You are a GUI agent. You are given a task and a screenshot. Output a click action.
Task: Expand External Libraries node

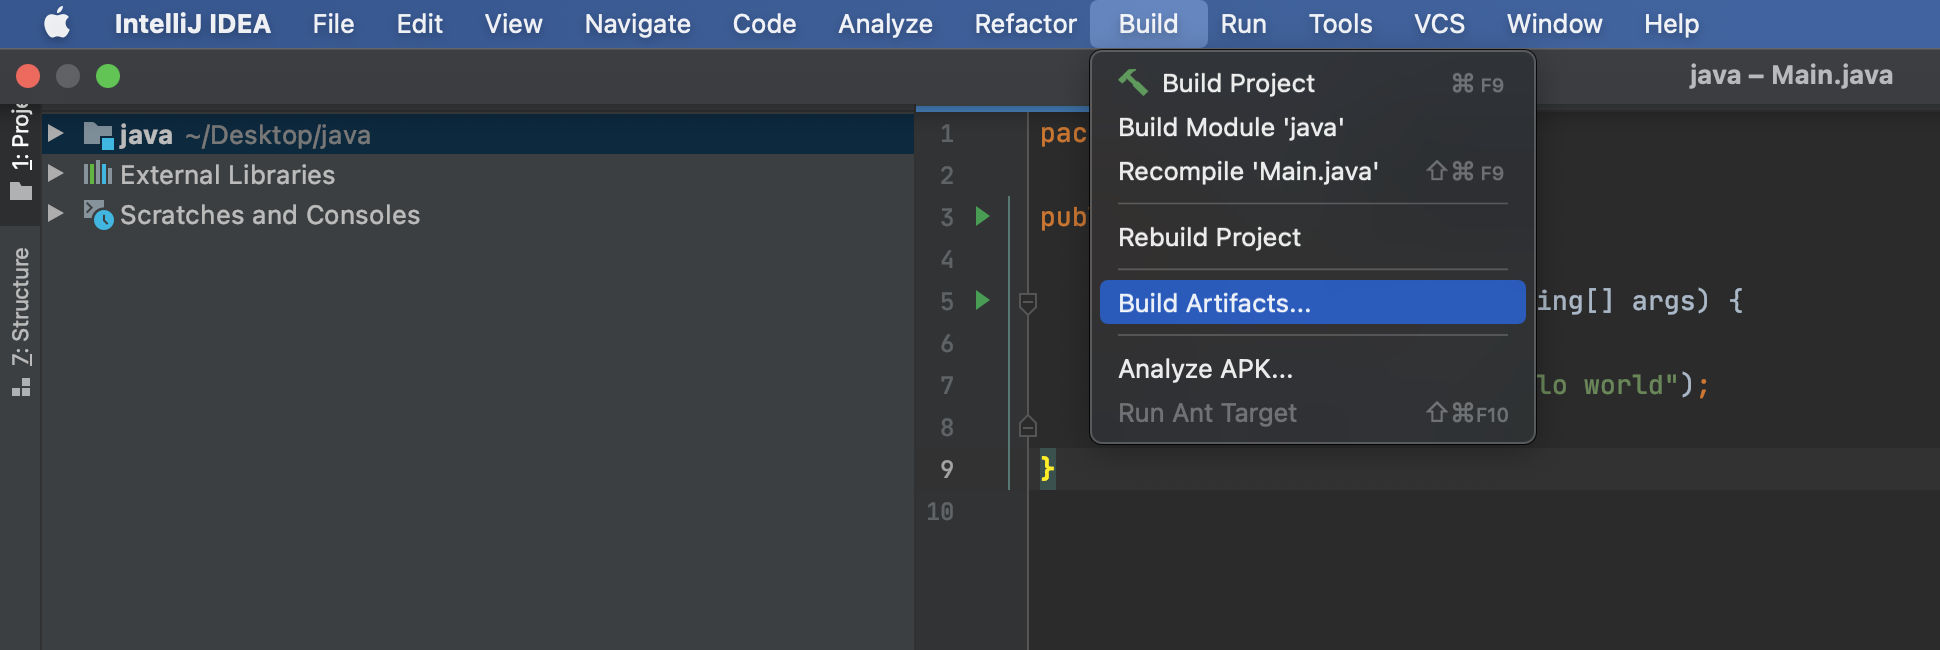coord(56,173)
